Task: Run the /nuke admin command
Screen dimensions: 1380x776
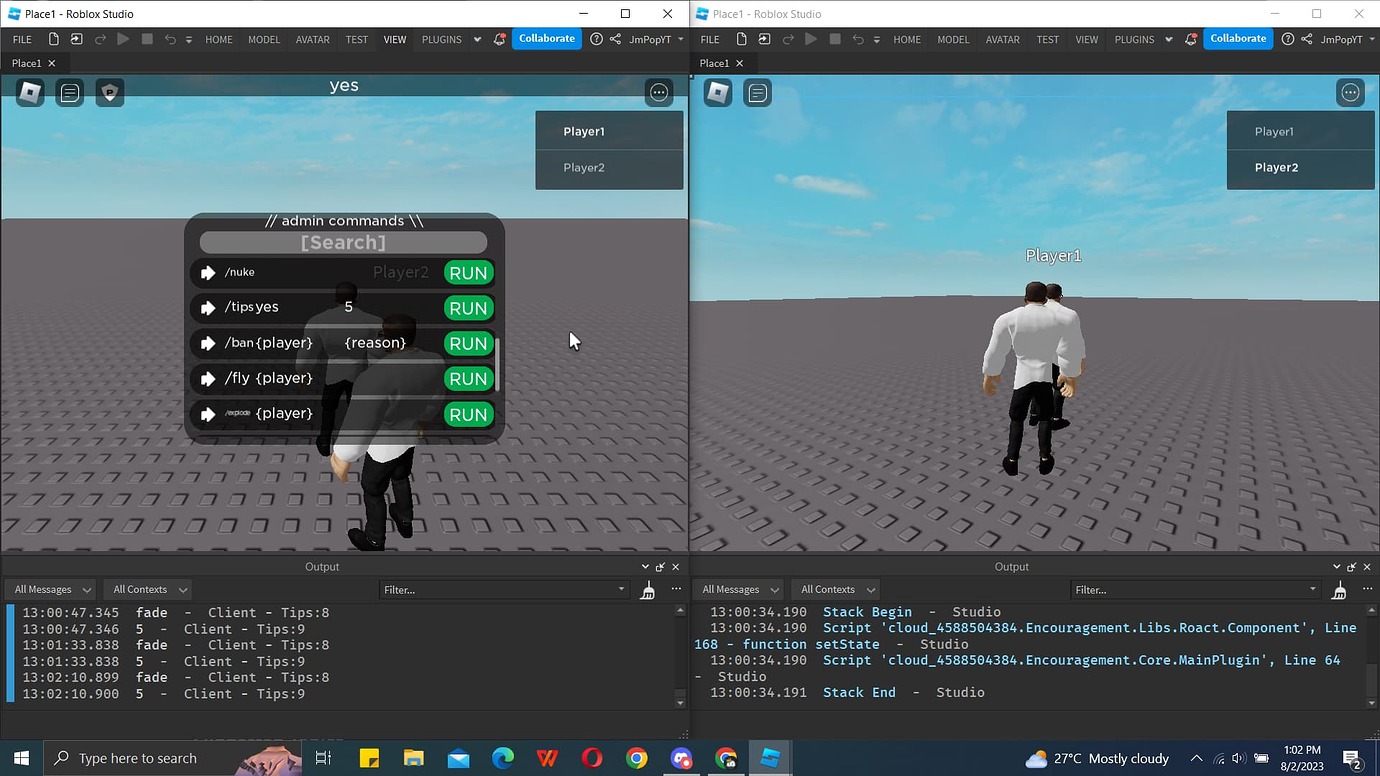Action: [x=467, y=272]
